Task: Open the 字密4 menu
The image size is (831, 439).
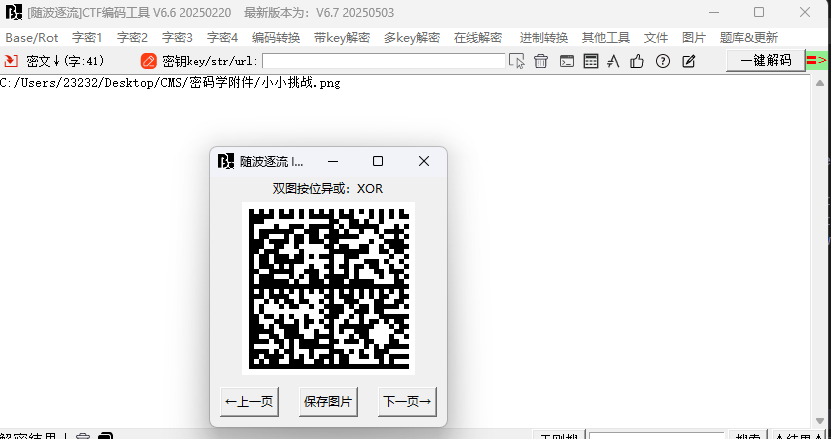Action: click(223, 38)
